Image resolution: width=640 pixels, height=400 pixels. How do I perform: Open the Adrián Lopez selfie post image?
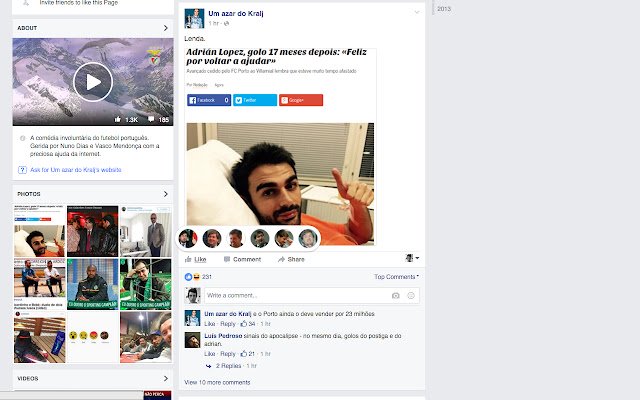(x=280, y=184)
